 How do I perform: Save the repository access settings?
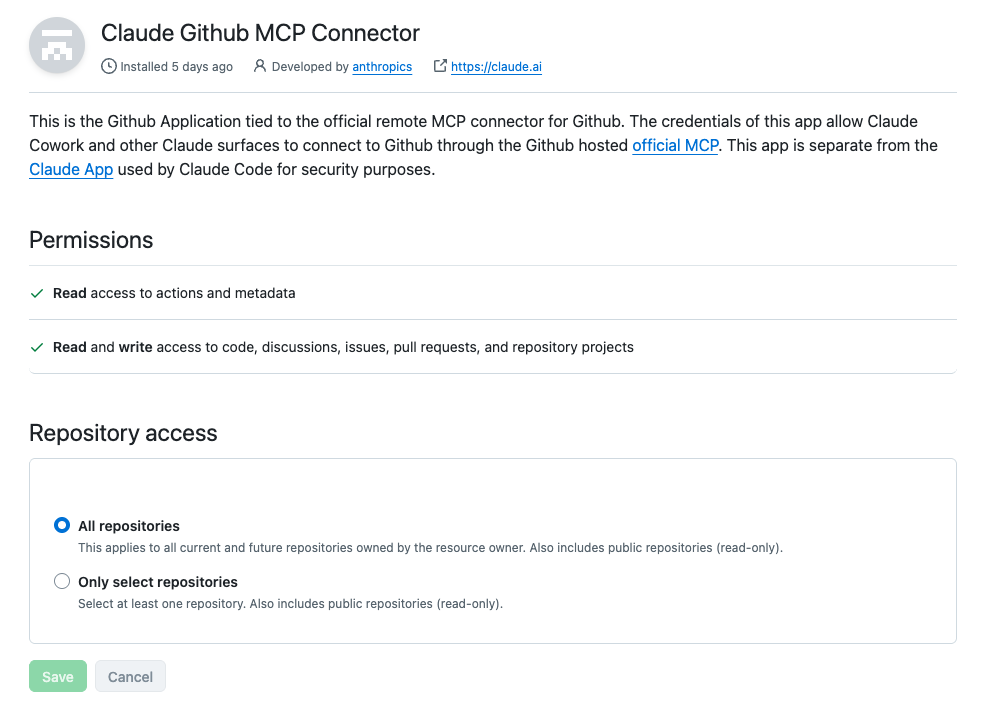tap(58, 677)
